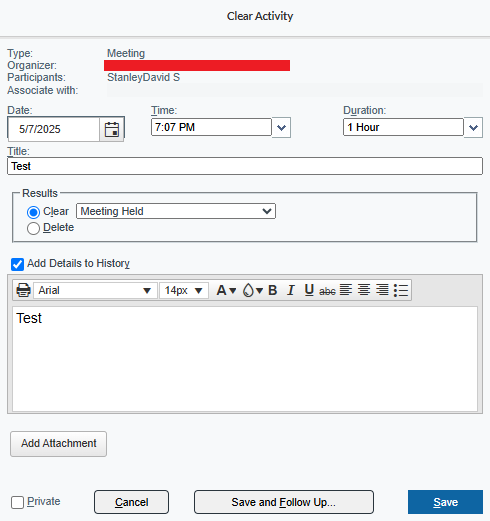Open the highlight color droplet picker
The width and height of the screenshot is (490, 521).
point(252,290)
